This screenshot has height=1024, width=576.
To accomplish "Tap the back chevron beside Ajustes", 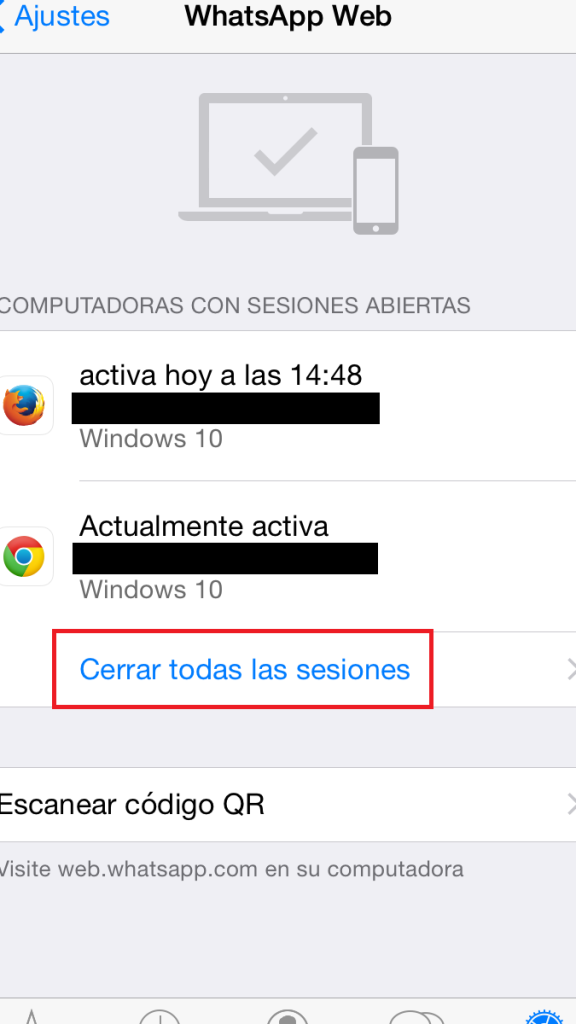I will pos(3,16).
